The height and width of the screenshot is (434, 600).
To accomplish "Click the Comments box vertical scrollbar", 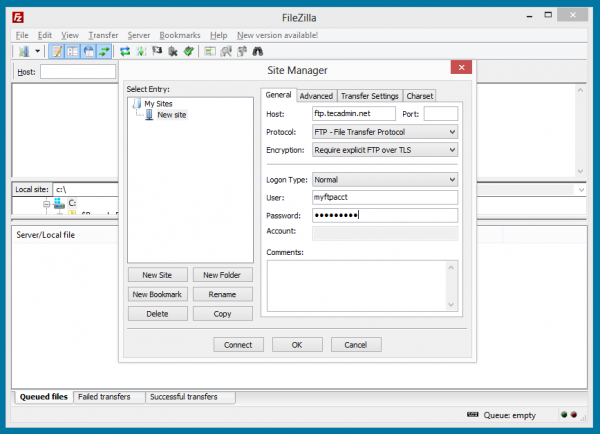I will point(452,286).
